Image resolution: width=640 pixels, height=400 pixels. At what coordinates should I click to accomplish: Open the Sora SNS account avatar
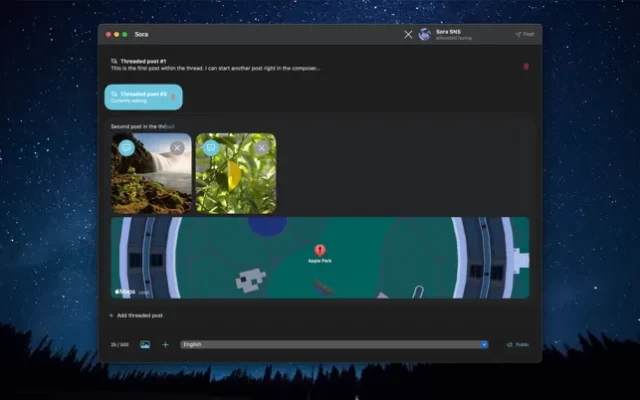pos(425,34)
